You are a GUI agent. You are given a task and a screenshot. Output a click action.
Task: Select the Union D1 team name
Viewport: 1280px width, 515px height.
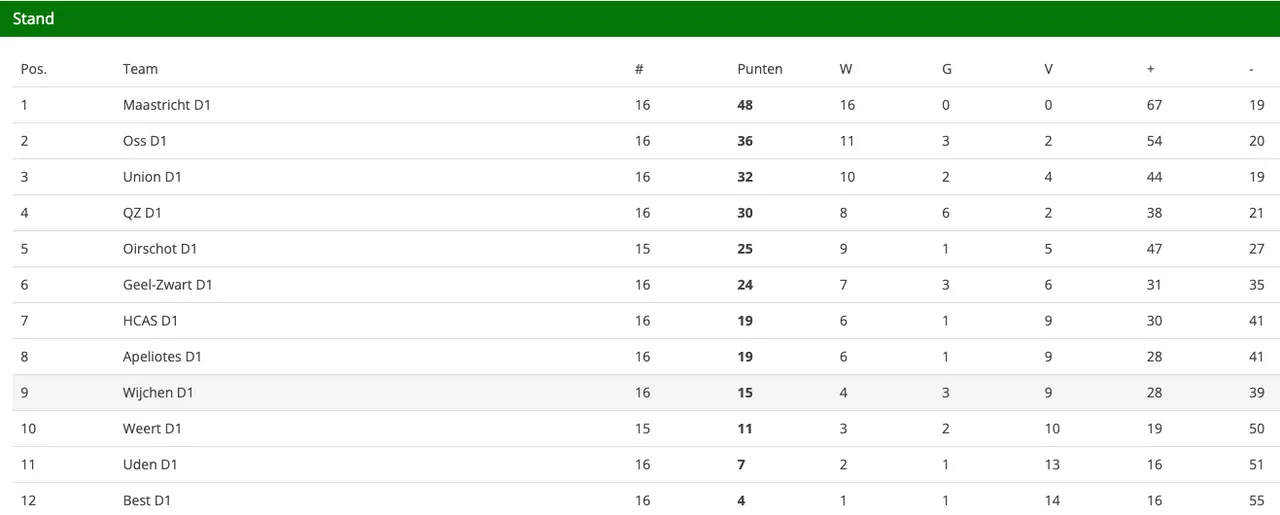coord(152,177)
